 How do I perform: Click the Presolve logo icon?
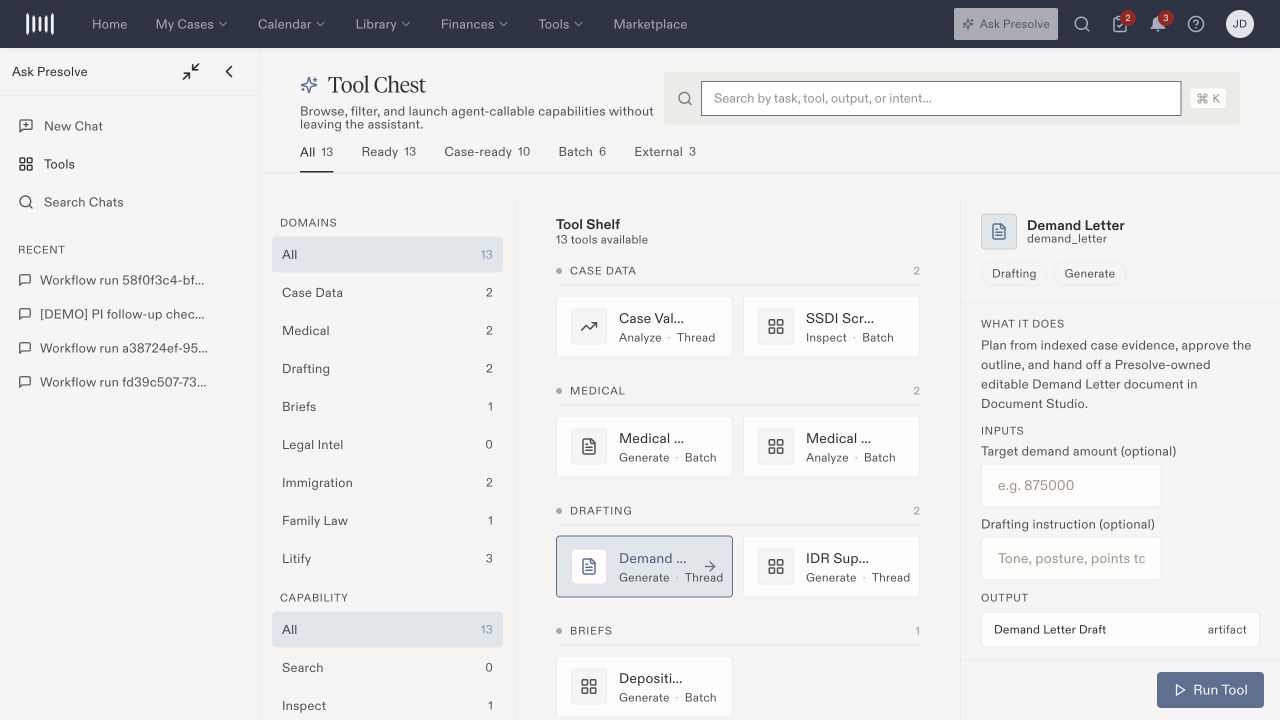40,24
